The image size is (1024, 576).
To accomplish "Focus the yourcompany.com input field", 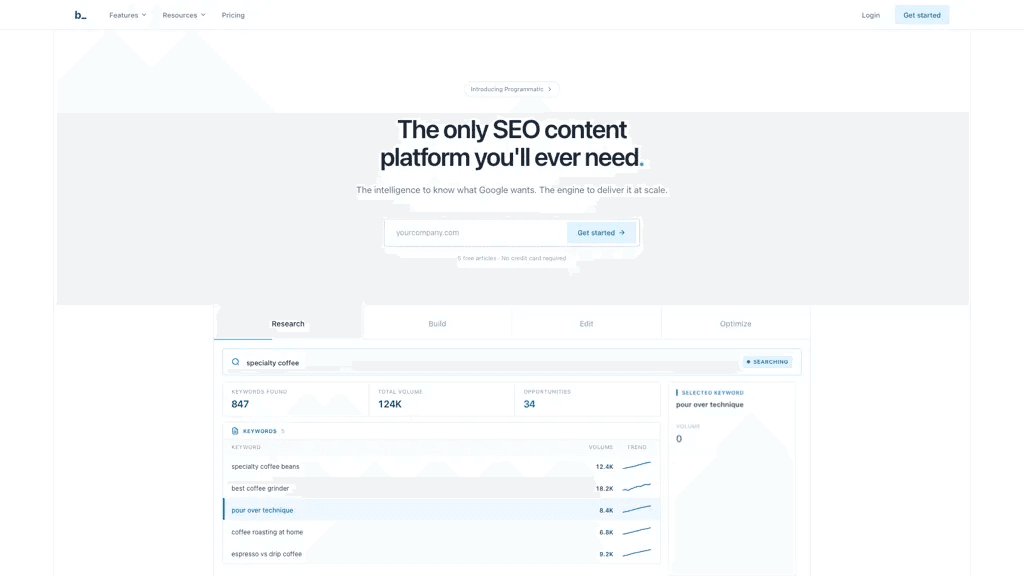I will [477, 232].
